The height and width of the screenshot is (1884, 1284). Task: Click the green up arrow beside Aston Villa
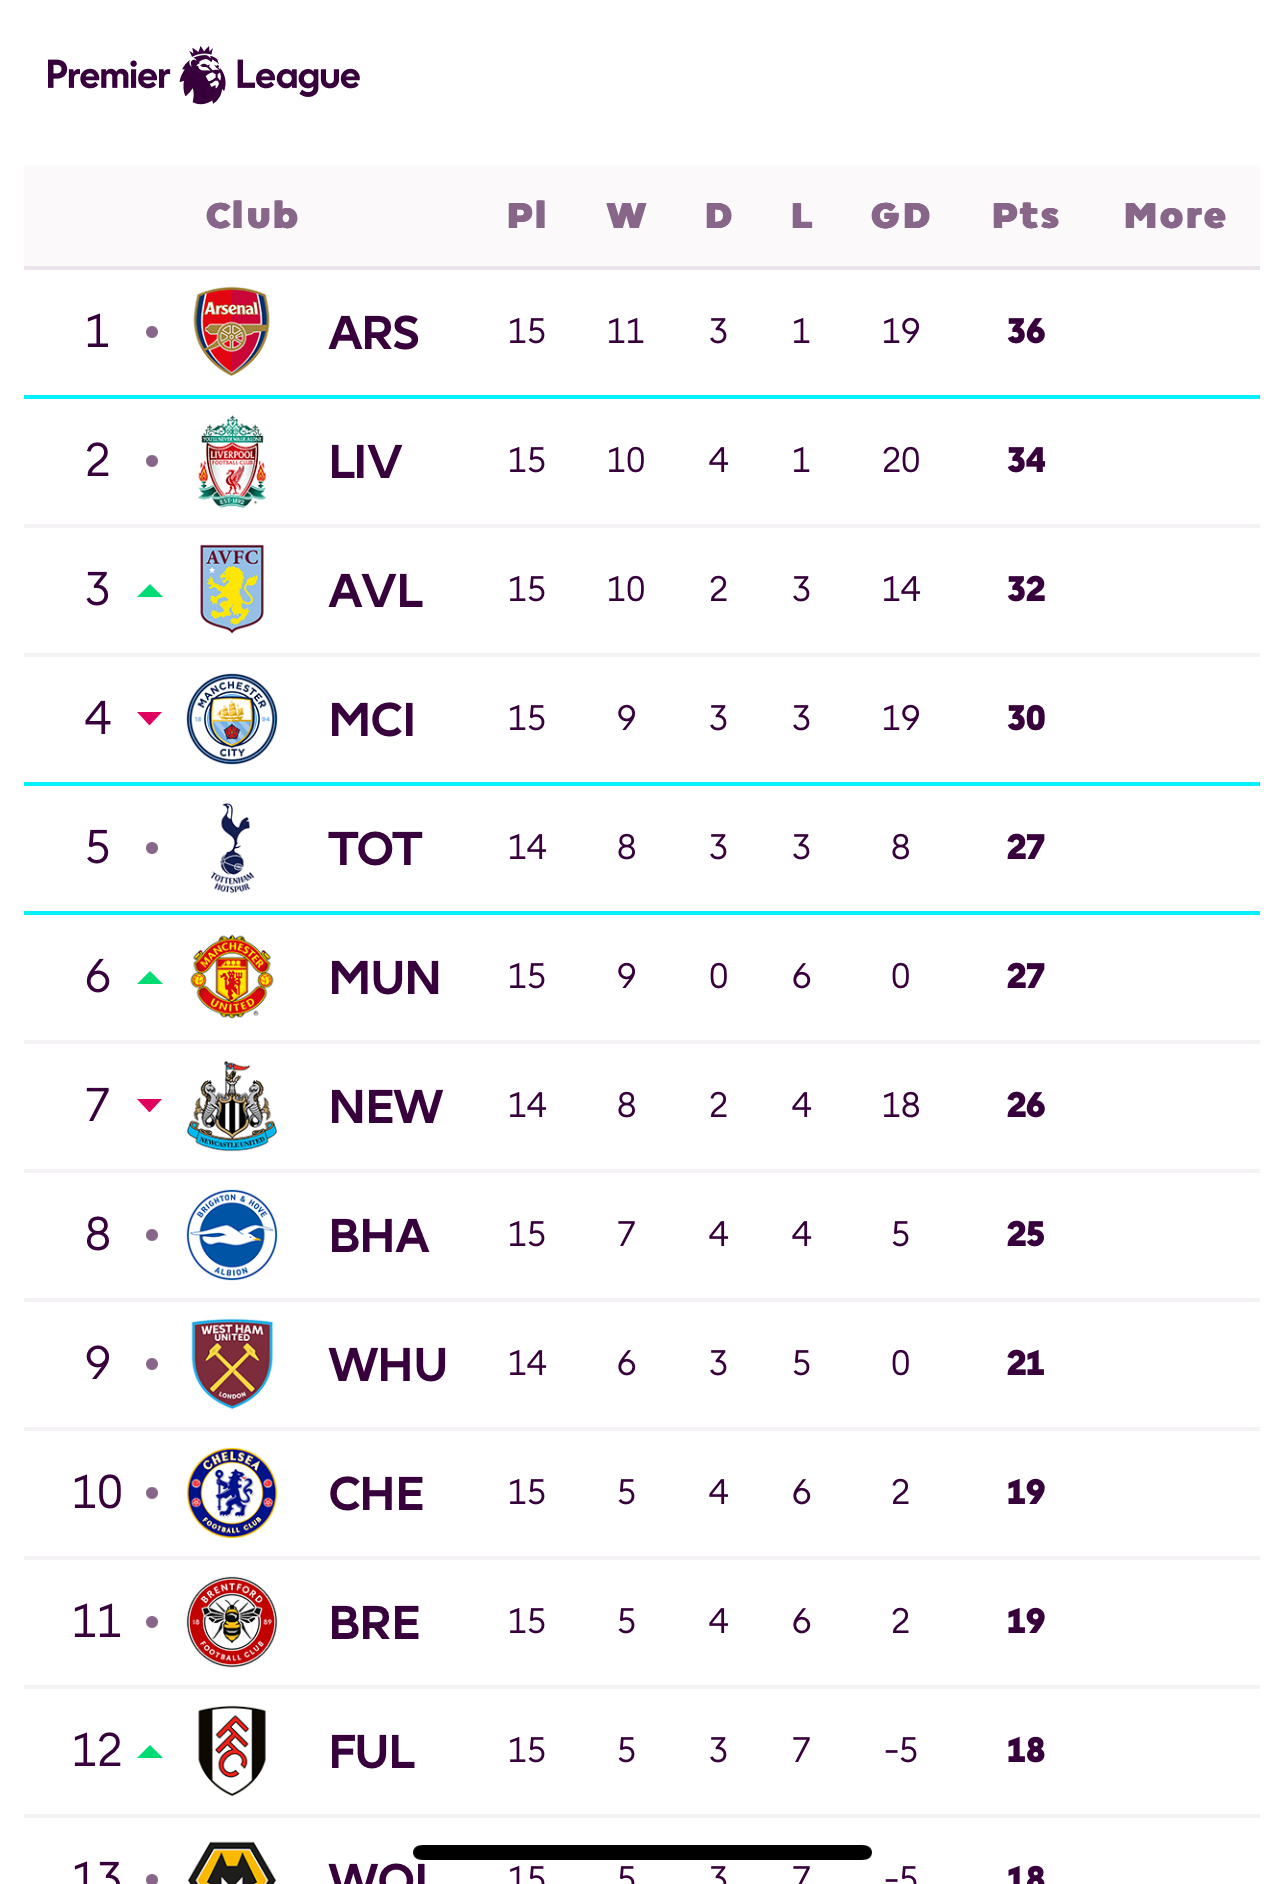(149, 590)
